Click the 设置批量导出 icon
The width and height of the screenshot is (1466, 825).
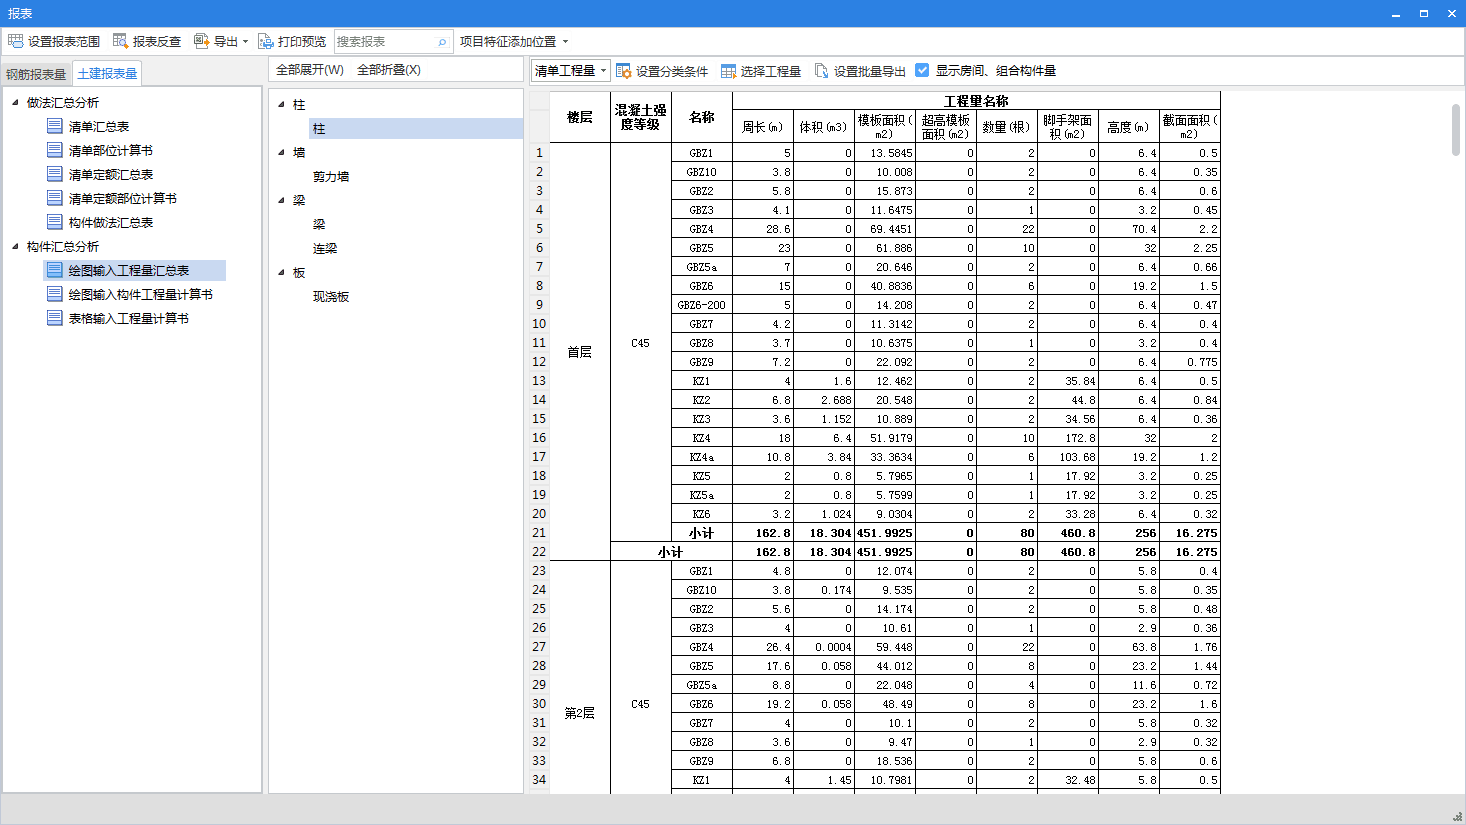[x=822, y=71]
